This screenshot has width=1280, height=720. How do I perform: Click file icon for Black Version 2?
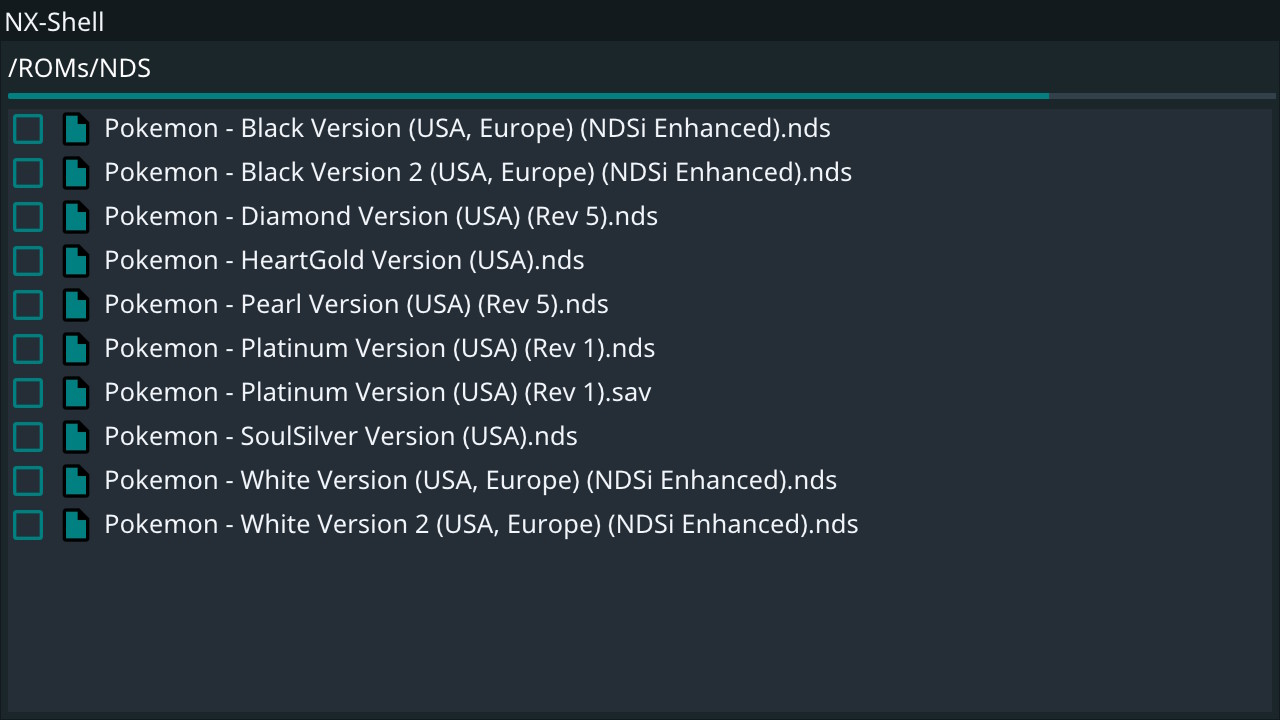(x=76, y=173)
